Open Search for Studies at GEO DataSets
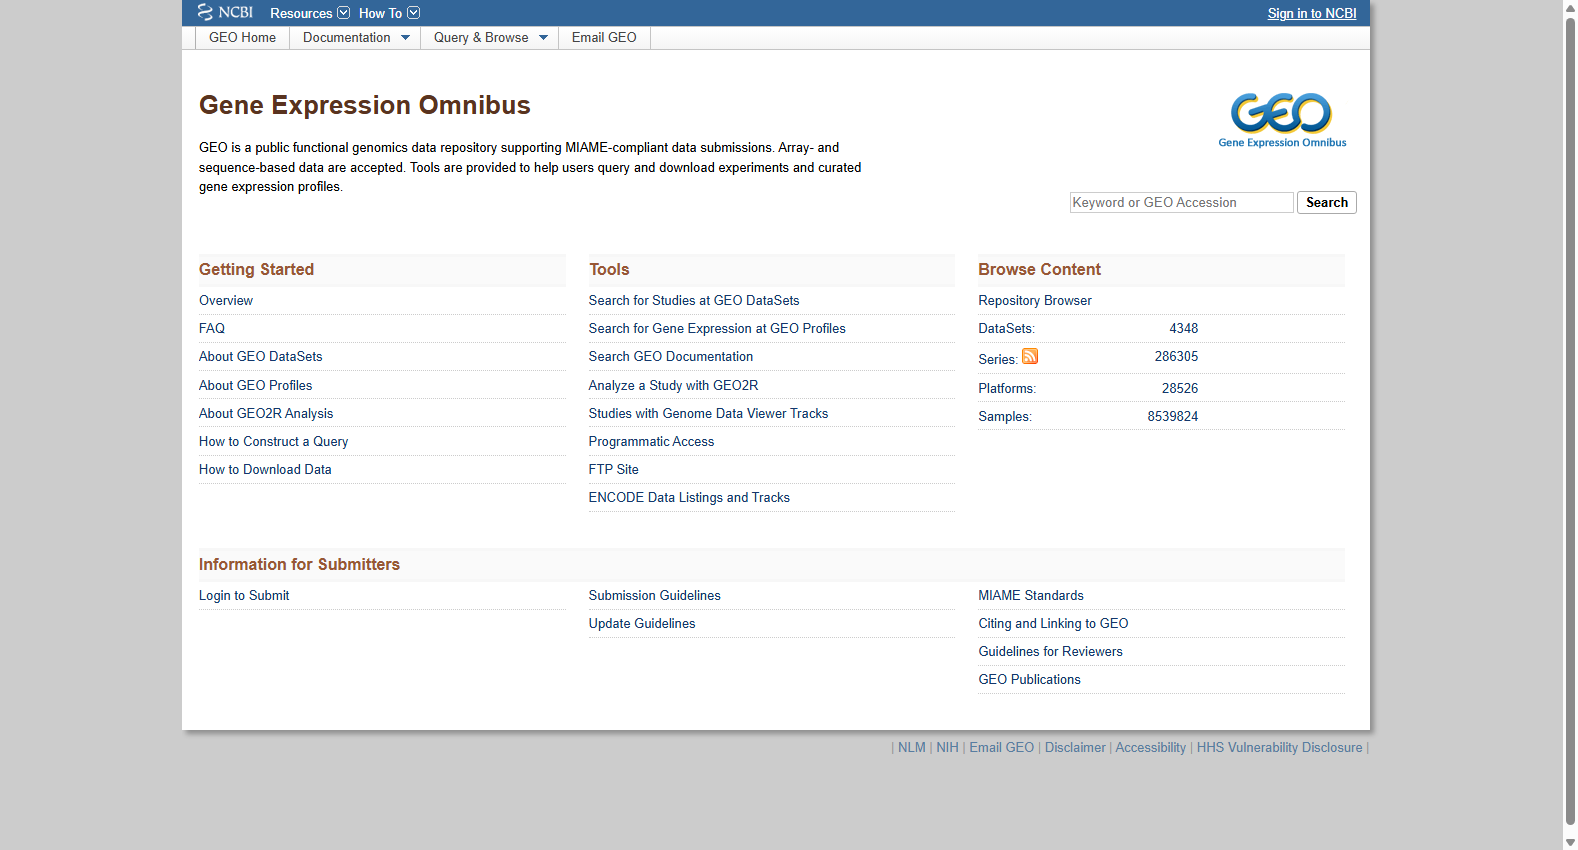Viewport: 1578px width, 850px height. 694,300
